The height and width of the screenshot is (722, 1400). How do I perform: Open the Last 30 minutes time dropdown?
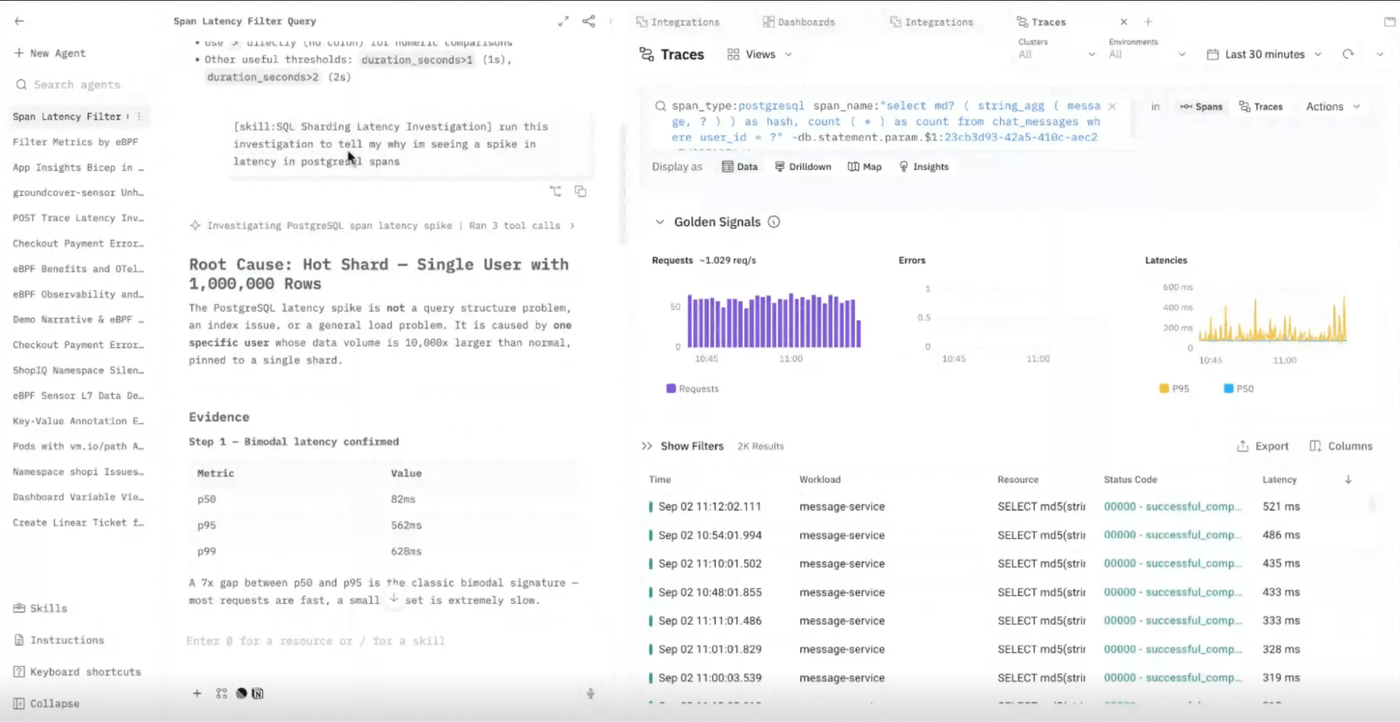point(1265,55)
